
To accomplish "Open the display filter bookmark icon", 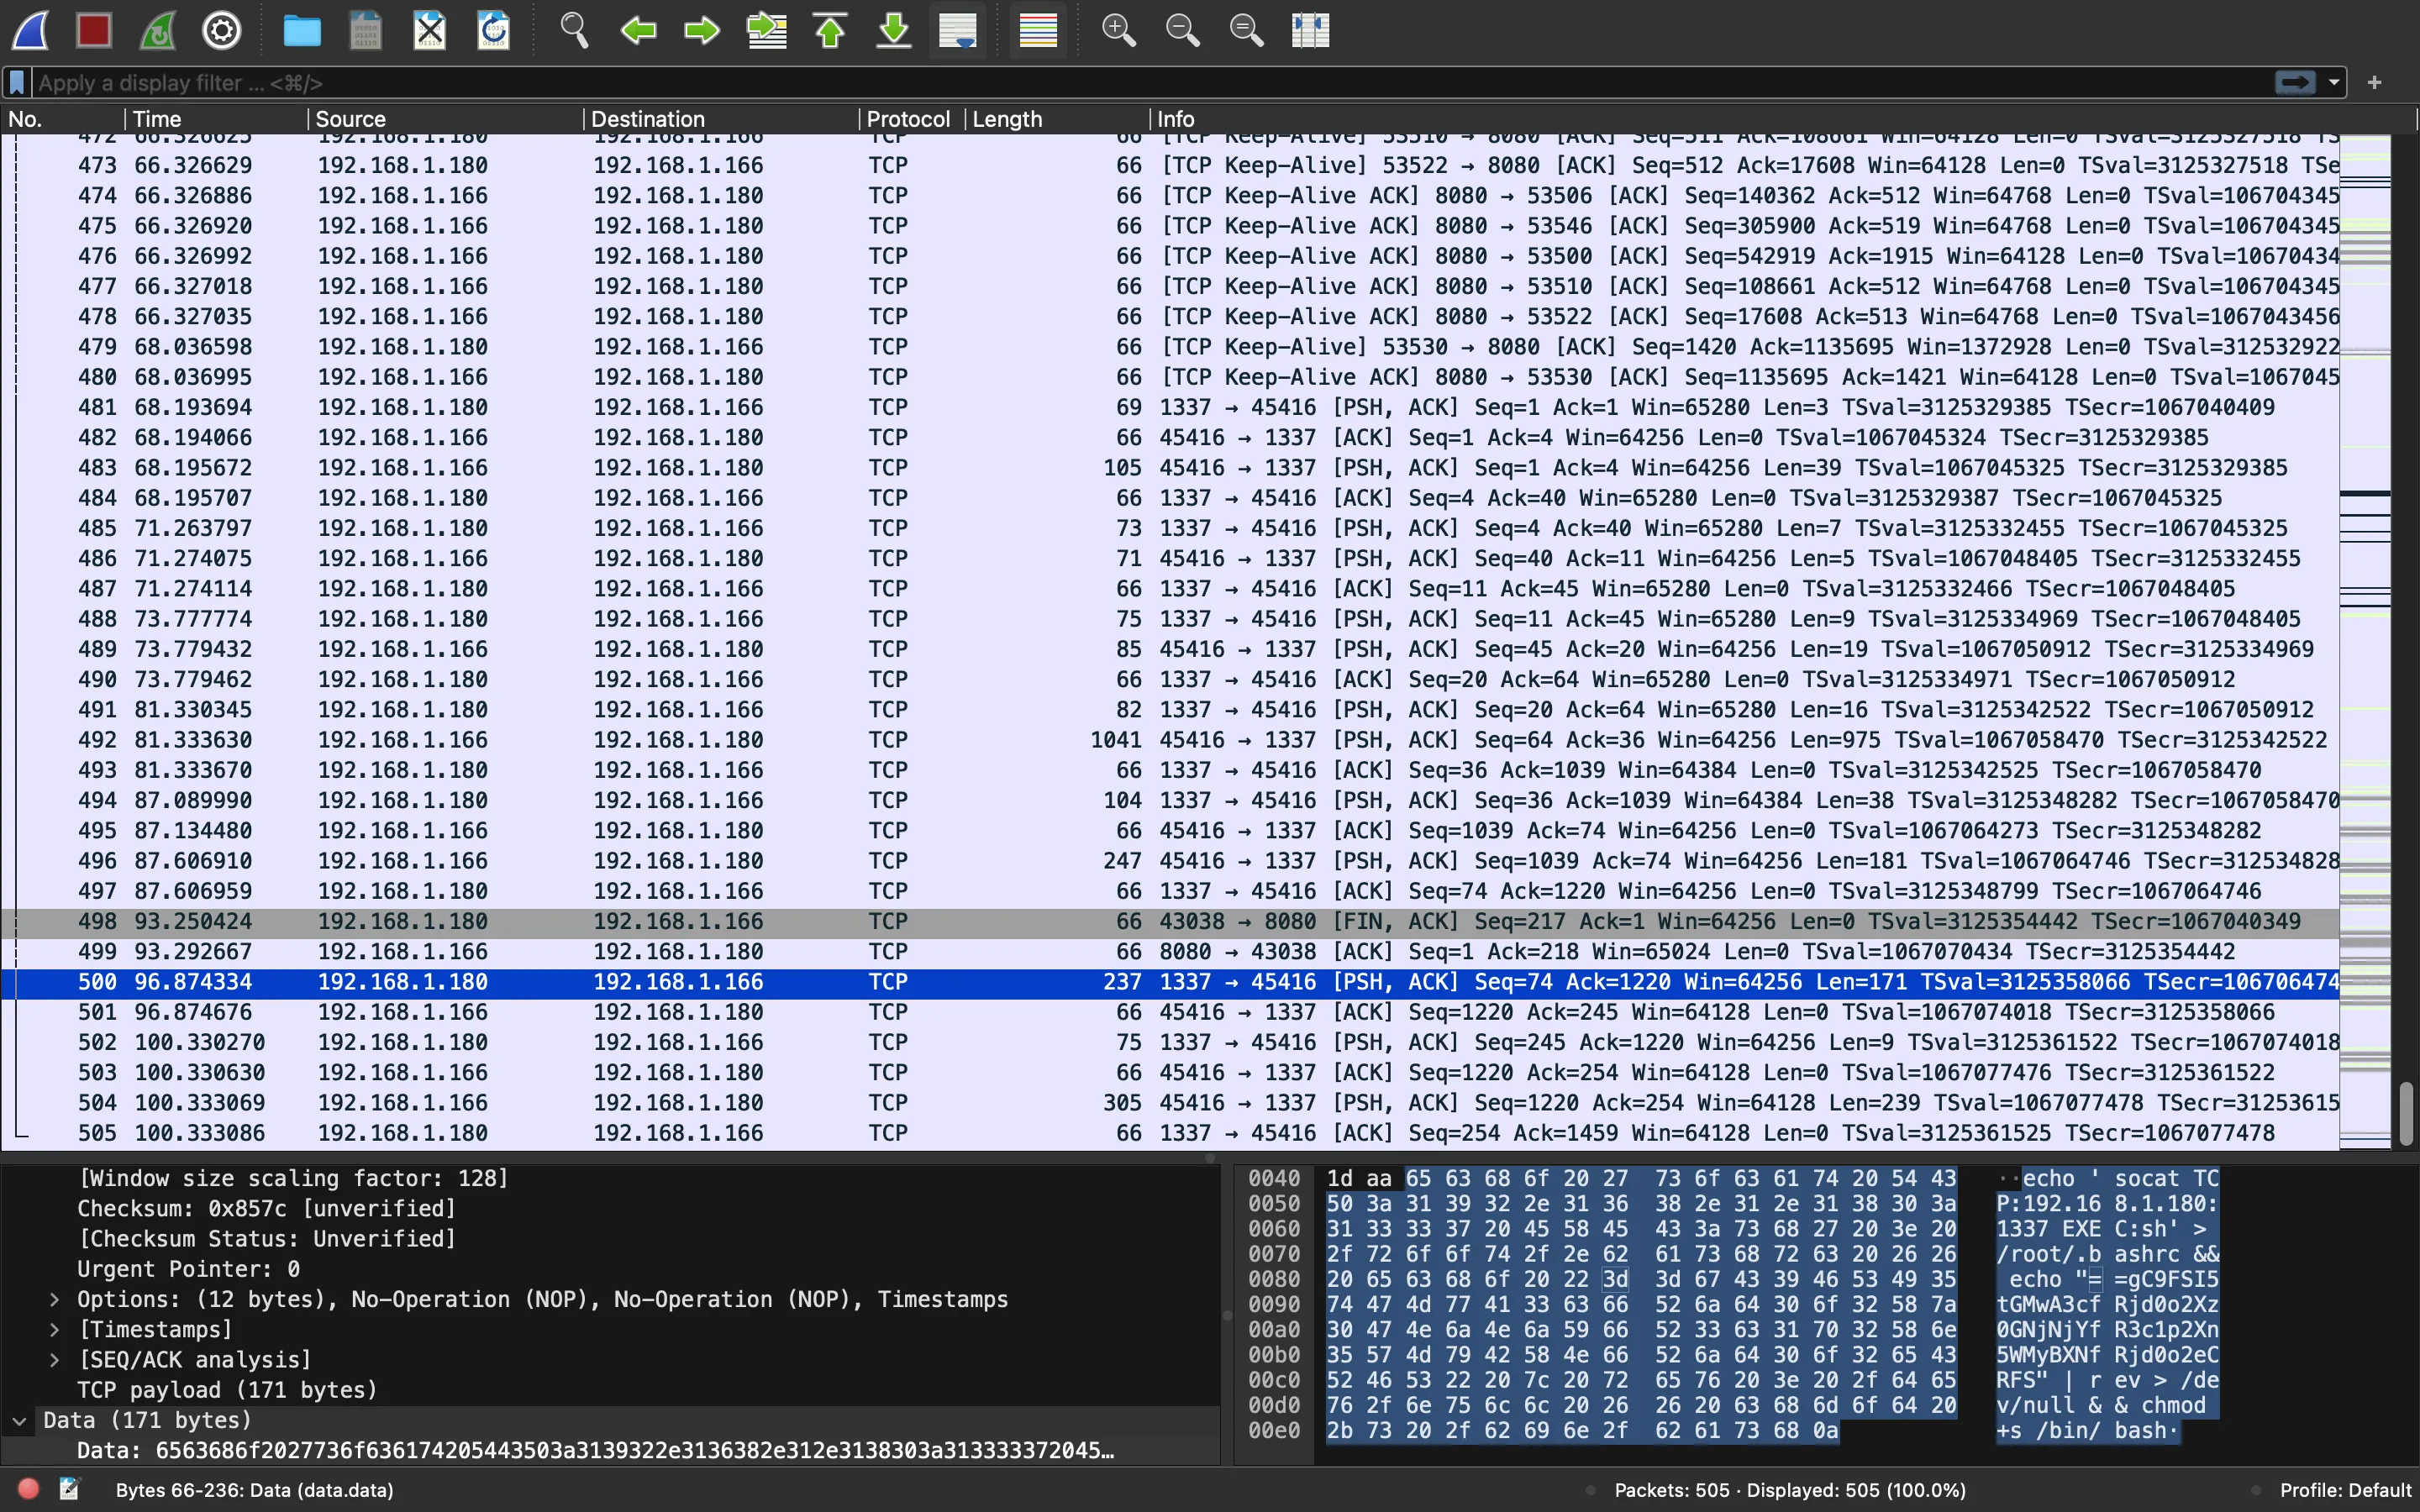I will [x=17, y=82].
